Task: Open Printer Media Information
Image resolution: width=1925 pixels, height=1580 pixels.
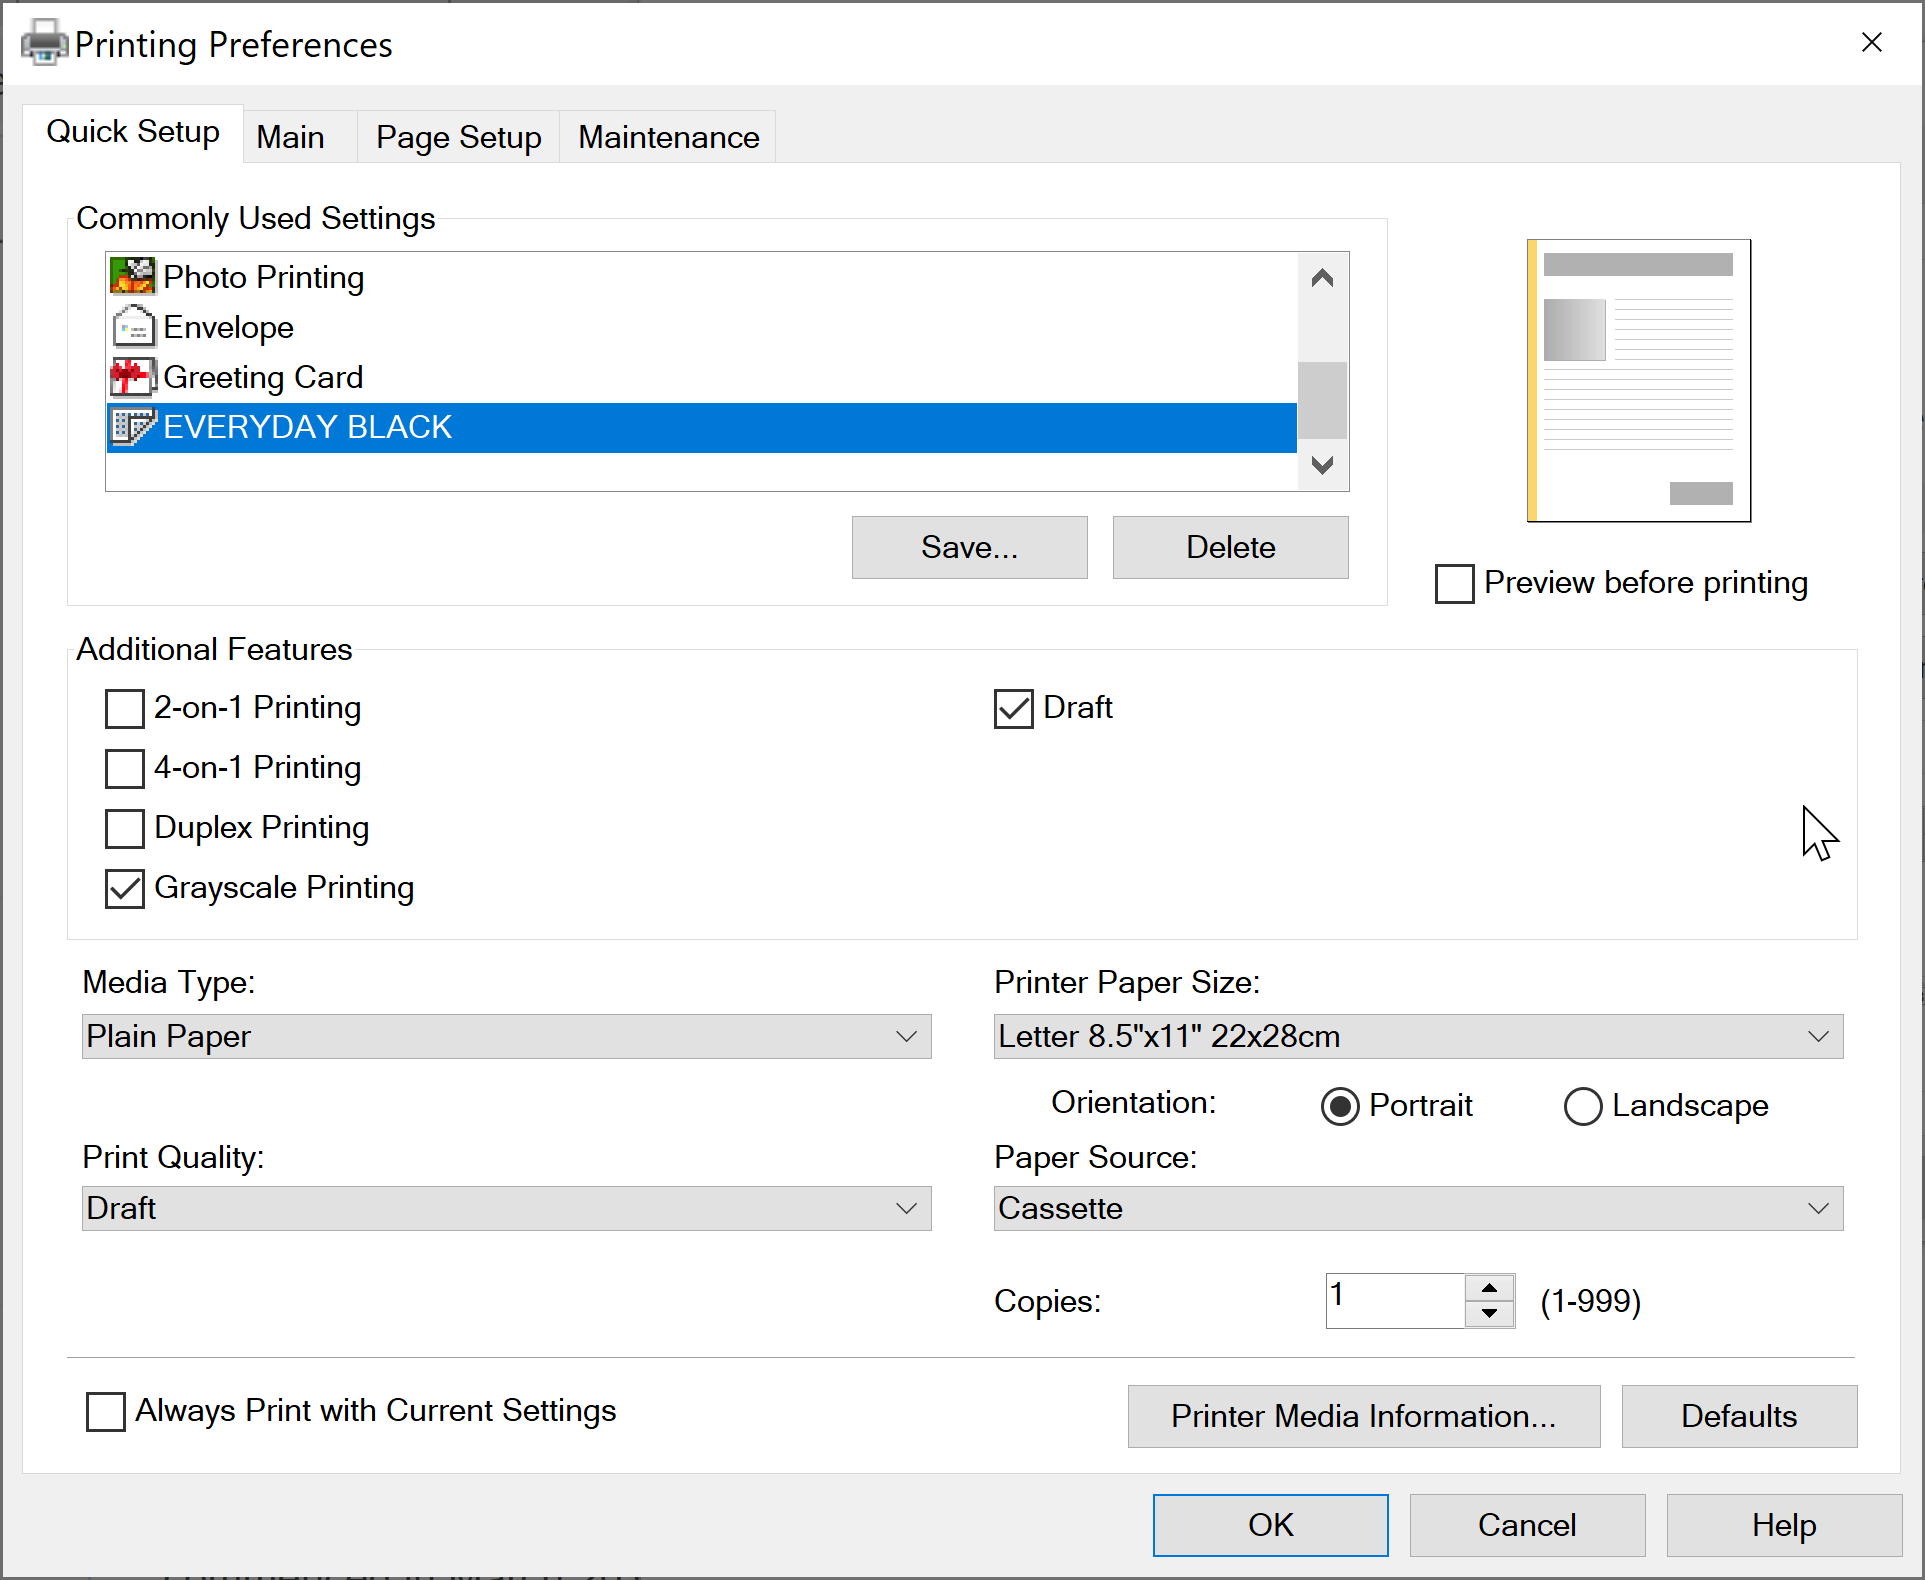Action: (x=1363, y=1416)
